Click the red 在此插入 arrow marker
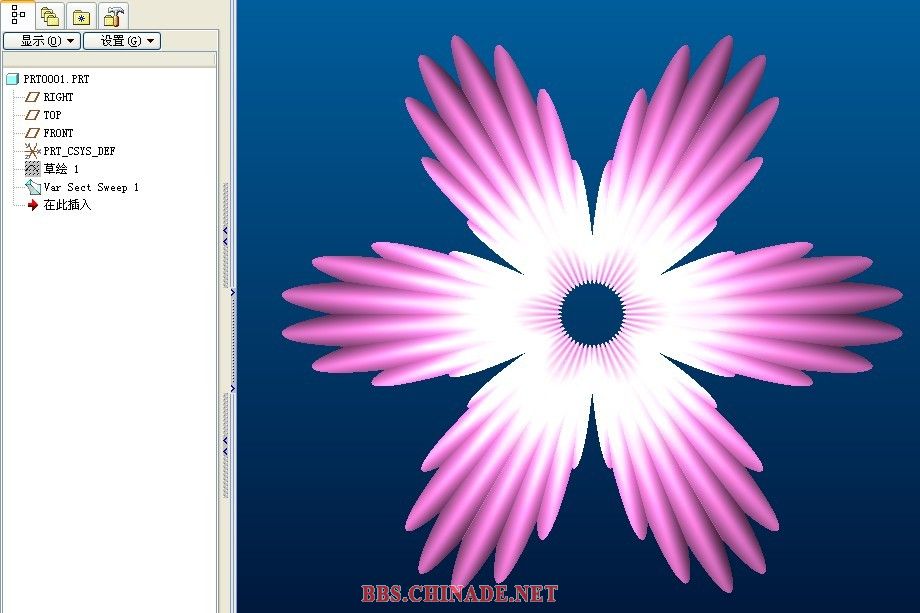Screen dimensions: 920x613 click(x=32, y=205)
